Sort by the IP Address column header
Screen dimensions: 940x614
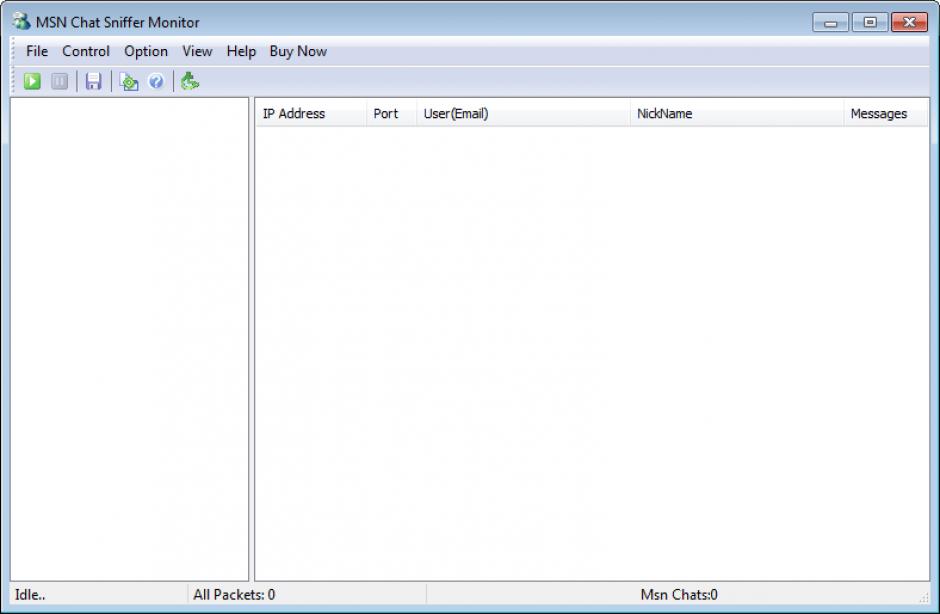pos(311,113)
